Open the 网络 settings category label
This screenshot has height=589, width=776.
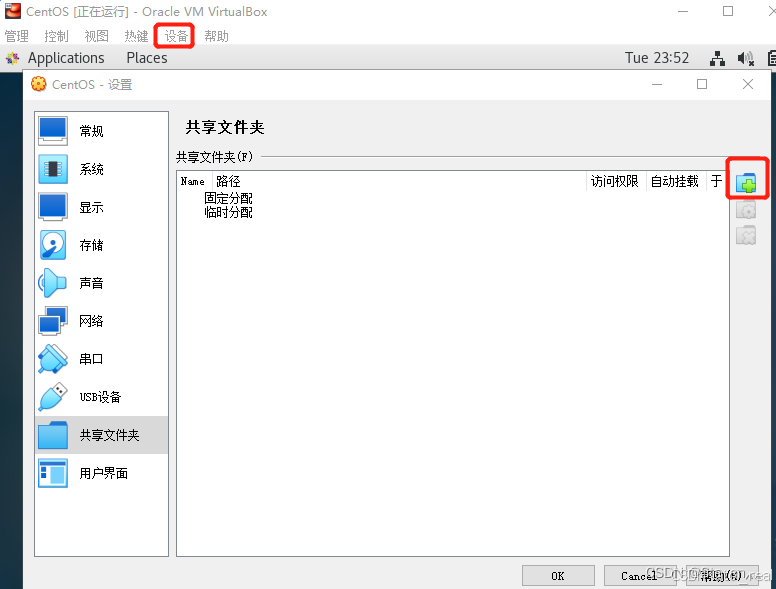pos(92,321)
